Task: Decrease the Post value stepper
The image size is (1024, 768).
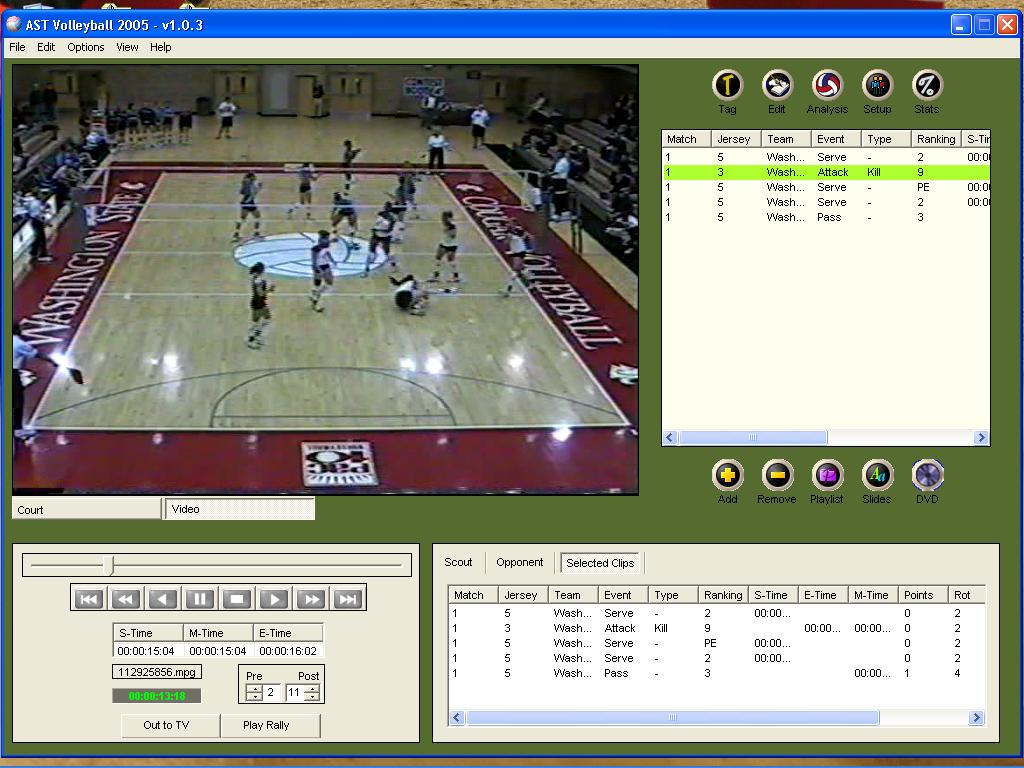Action: click(312, 696)
